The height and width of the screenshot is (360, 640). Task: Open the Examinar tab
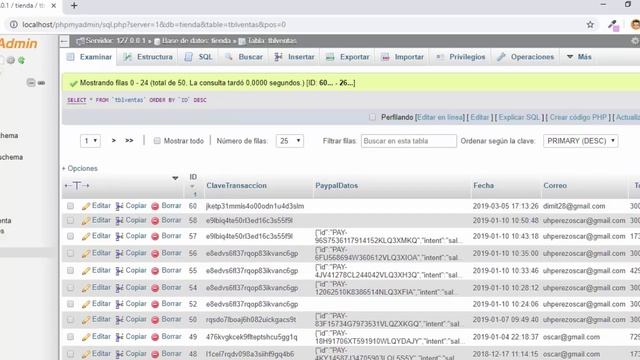pos(89,57)
